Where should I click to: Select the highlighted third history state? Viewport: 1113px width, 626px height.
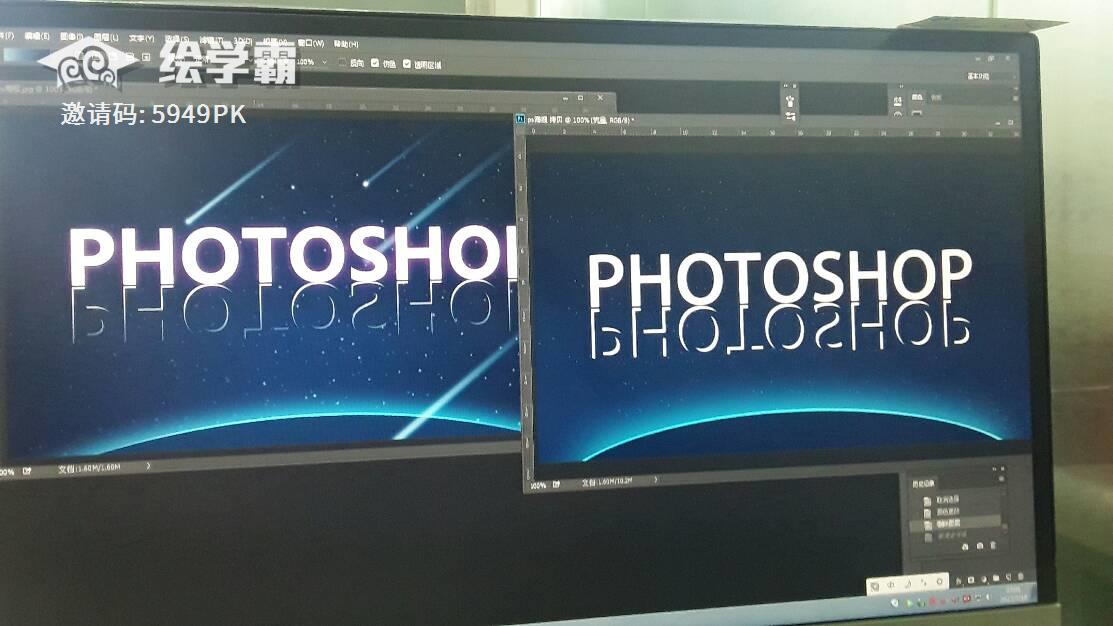pos(955,523)
